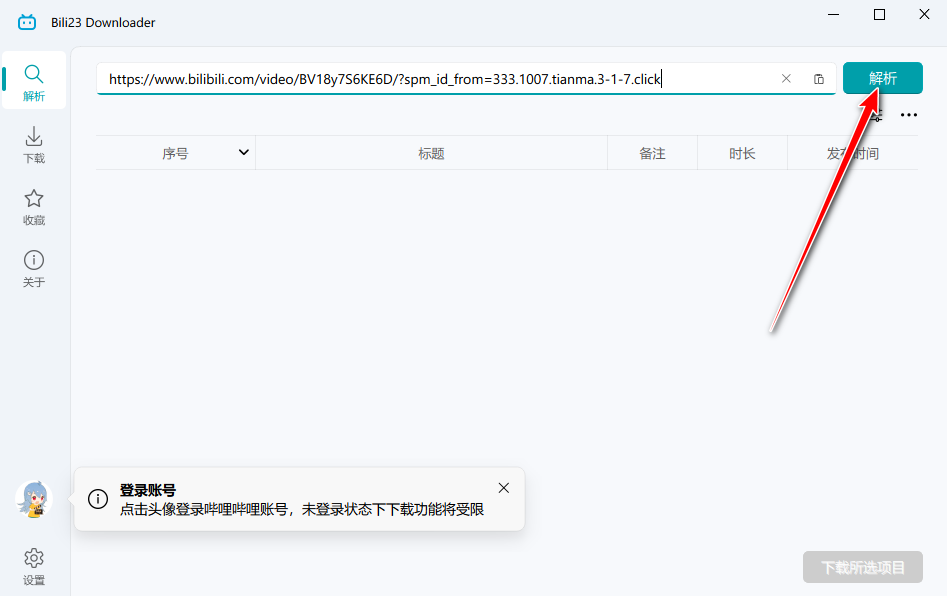
Task: Open the 收藏 favorites page in sidebar
Action: pyautogui.click(x=34, y=207)
